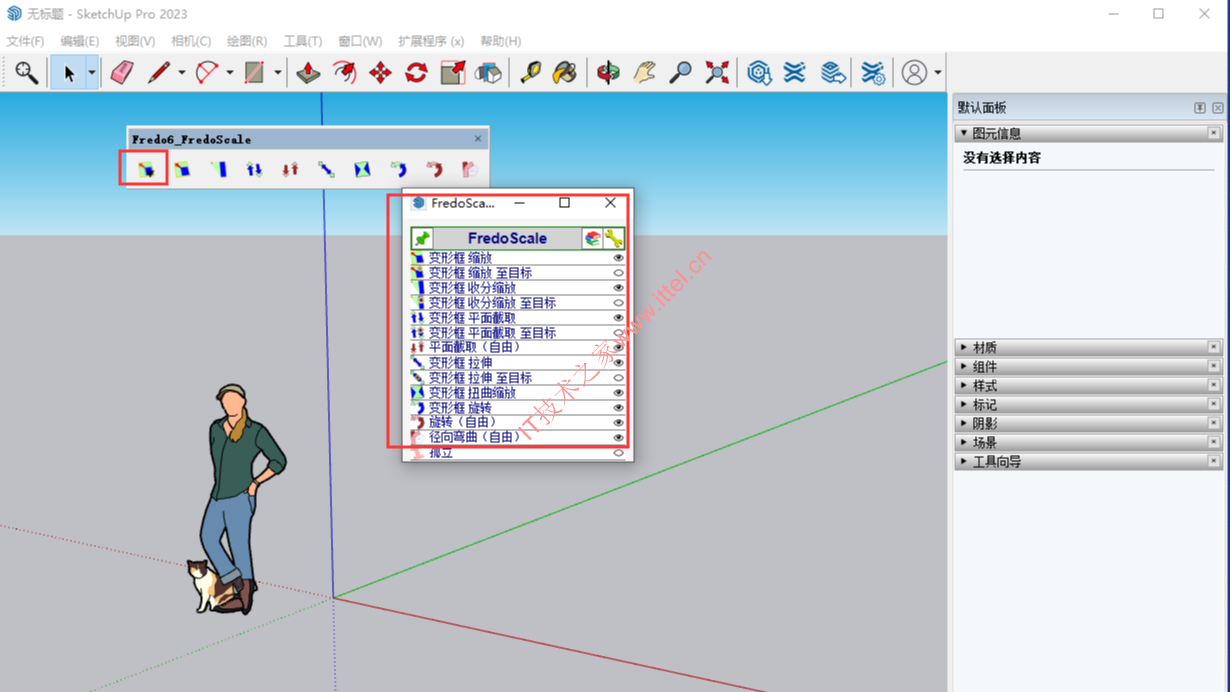Click the Zoom Extents tool
The width and height of the screenshot is (1230, 692).
click(x=716, y=72)
